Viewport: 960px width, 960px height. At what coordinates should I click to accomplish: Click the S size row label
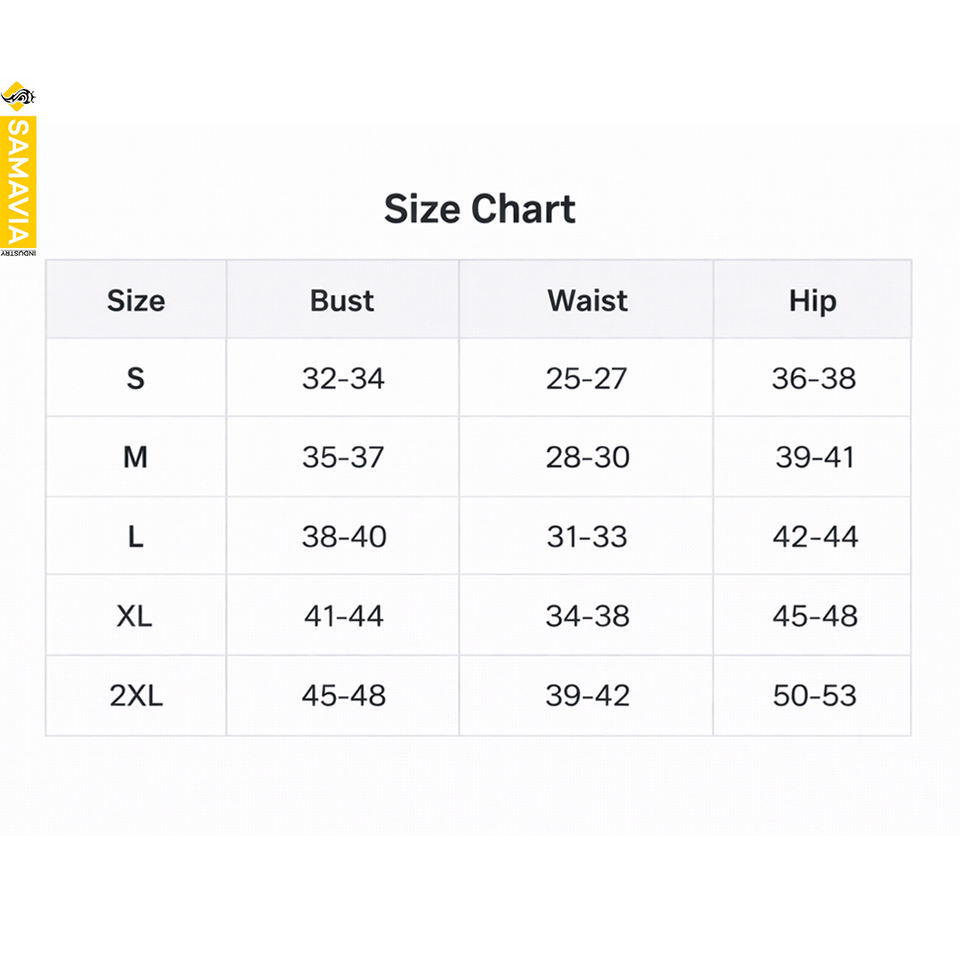coord(136,379)
